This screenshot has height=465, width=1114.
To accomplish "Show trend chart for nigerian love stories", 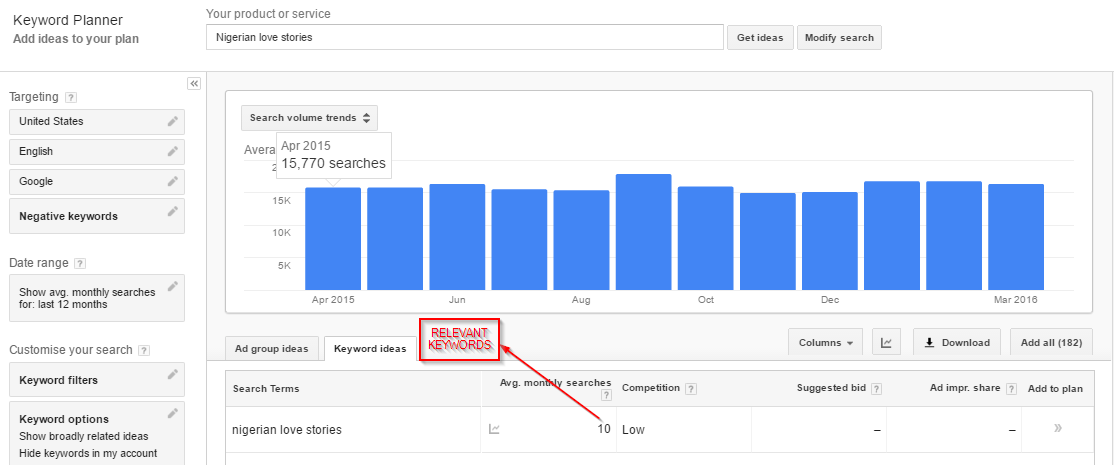I will tap(494, 429).
